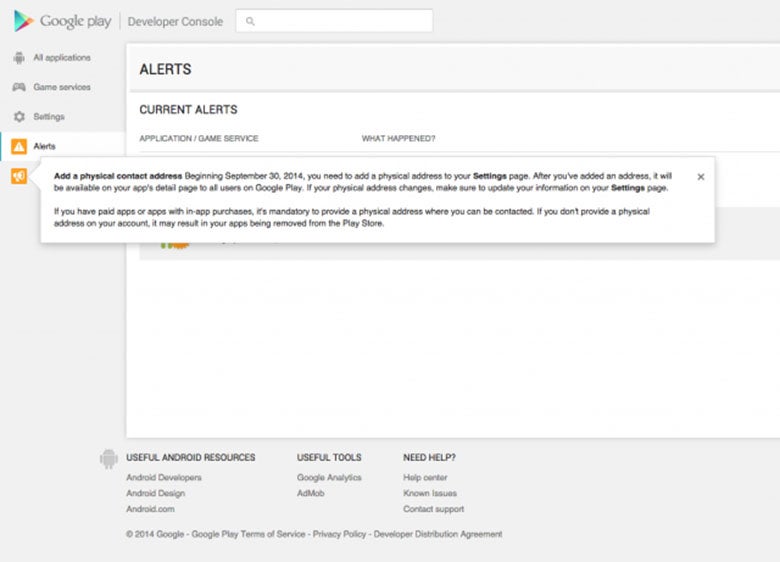Open All applications via Android icon
Screen dimensions: 780x562
pos(19,58)
